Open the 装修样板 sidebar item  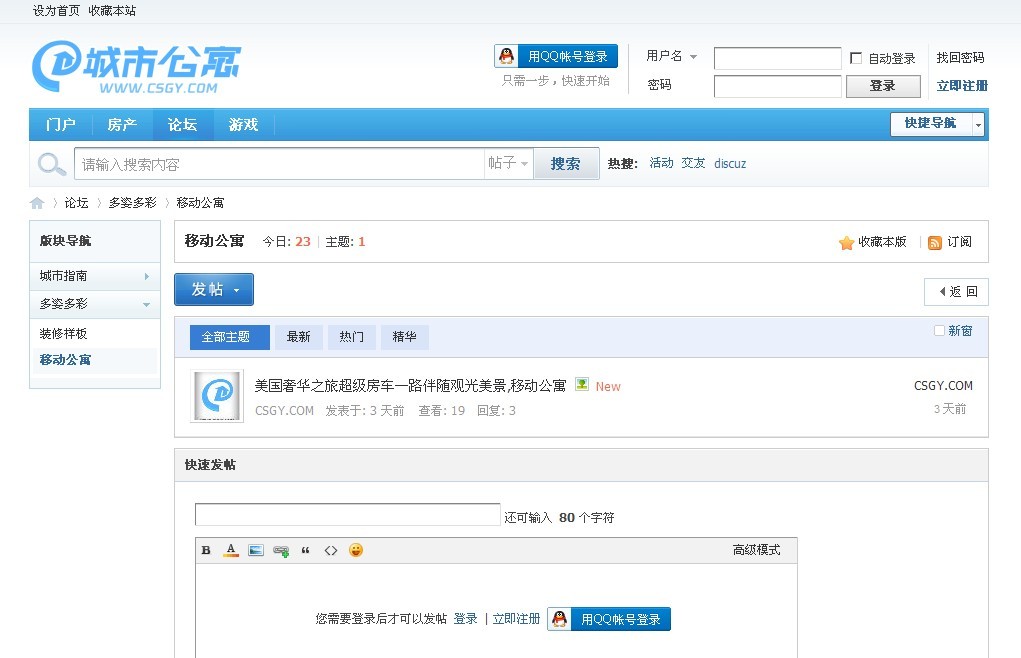63,334
